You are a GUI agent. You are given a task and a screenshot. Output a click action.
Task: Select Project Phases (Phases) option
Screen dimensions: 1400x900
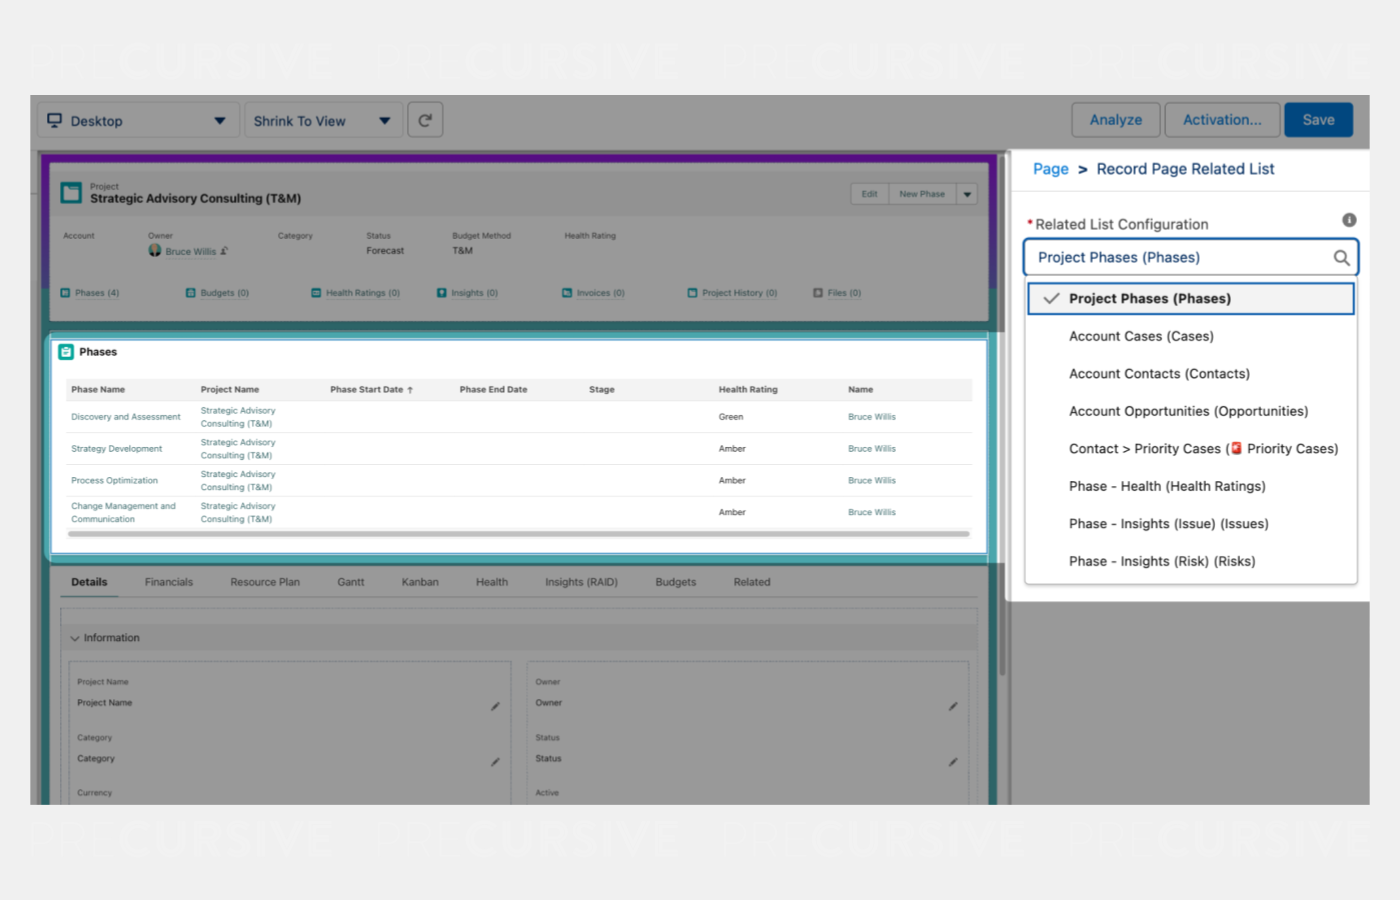point(1191,299)
